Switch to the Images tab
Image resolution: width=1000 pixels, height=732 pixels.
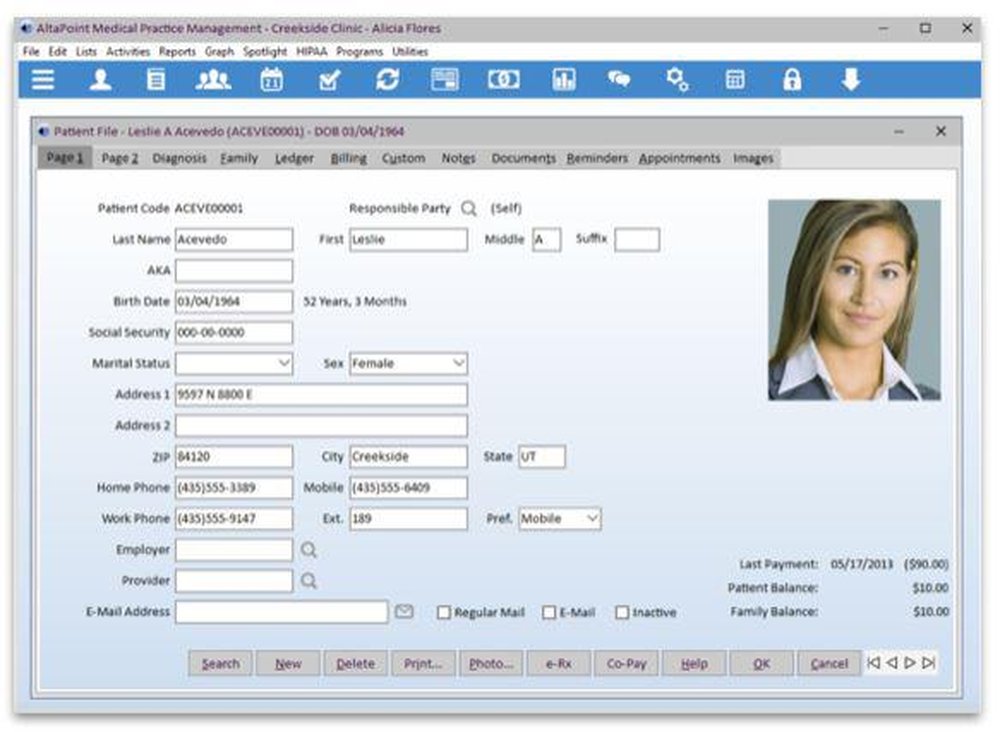tap(753, 158)
